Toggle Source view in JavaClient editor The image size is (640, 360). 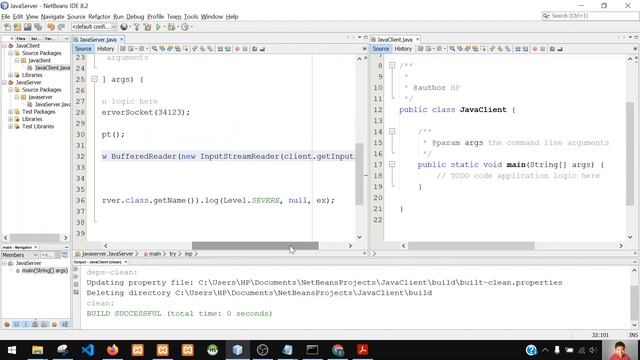(x=381, y=49)
